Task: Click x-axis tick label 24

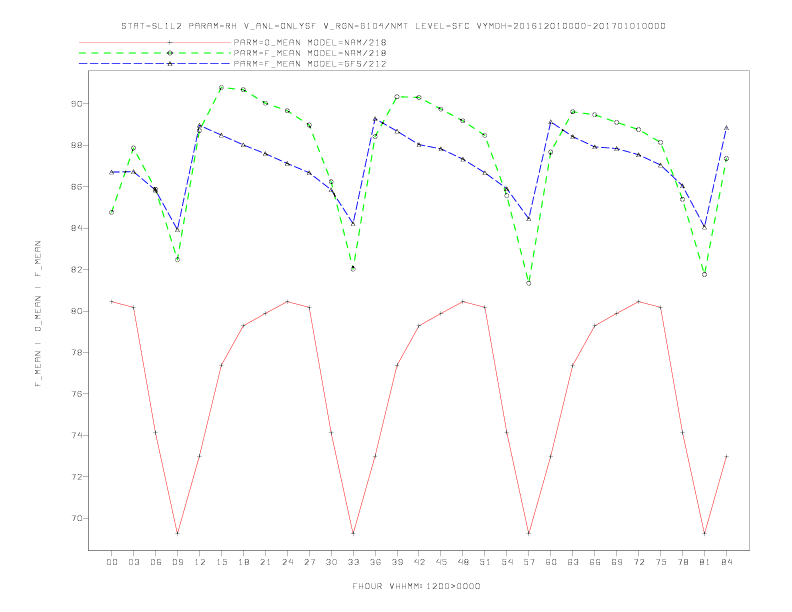Action: coord(287,562)
